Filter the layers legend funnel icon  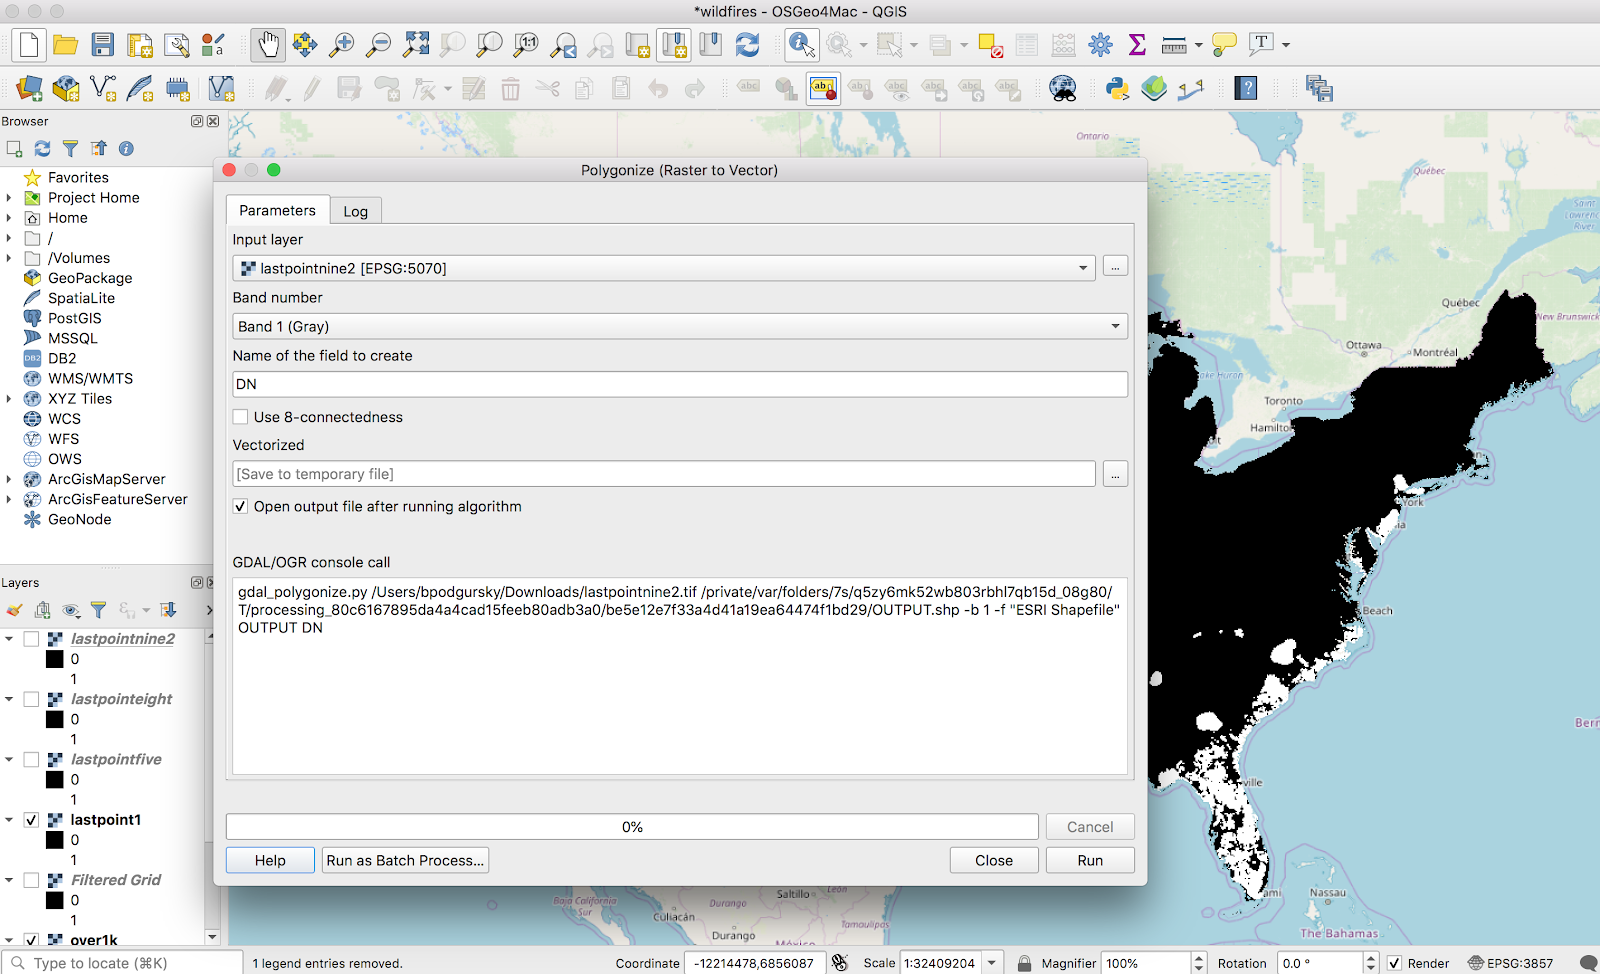click(98, 610)
